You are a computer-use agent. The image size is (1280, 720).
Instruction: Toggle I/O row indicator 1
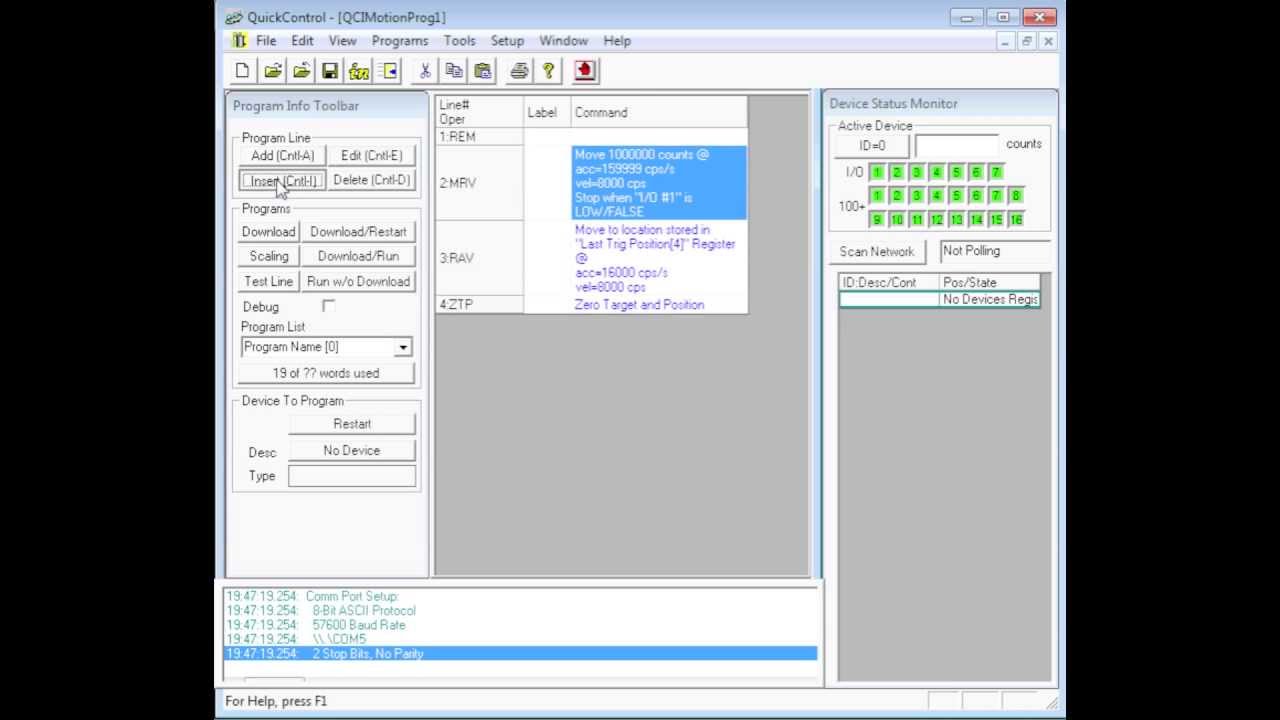(877, 172)
